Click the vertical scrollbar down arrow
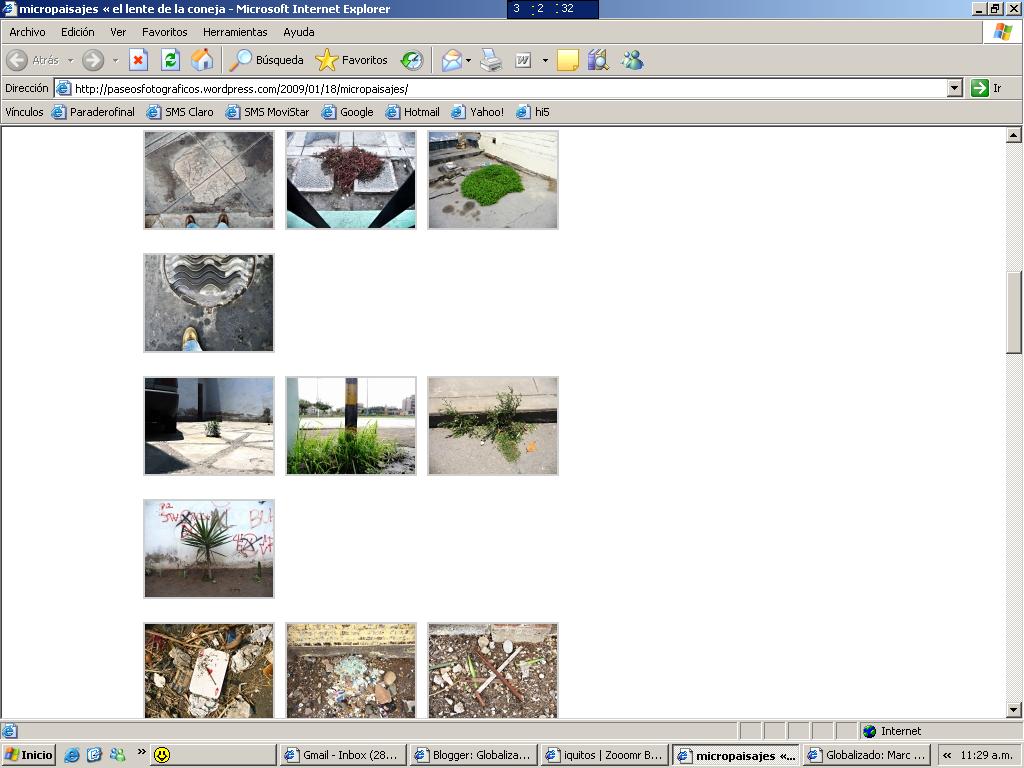 pyautogui.click(x=1014, y=709)
